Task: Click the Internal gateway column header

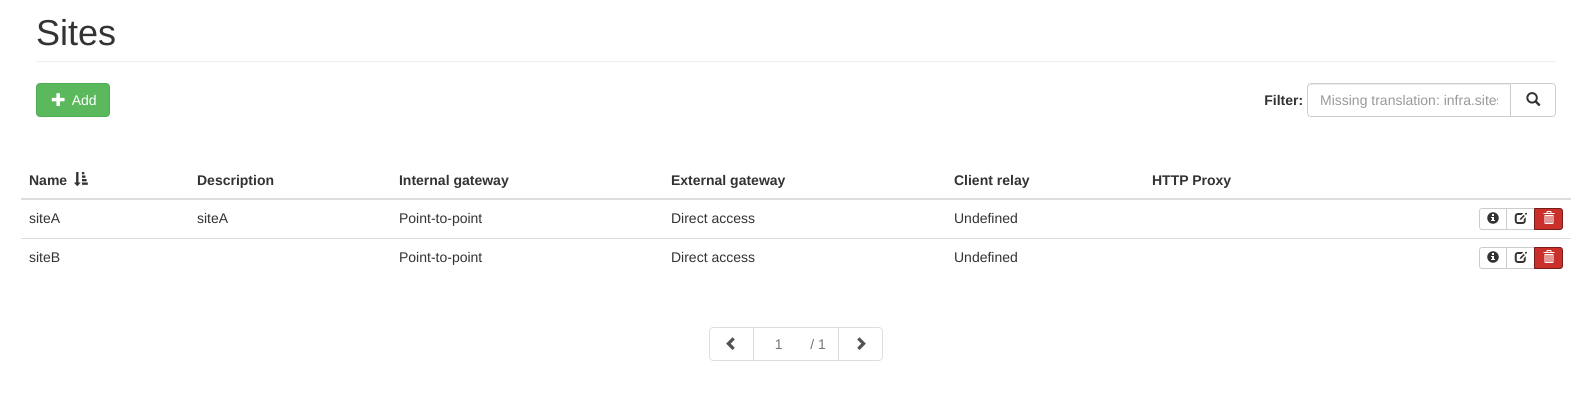Action: (453, 180)
